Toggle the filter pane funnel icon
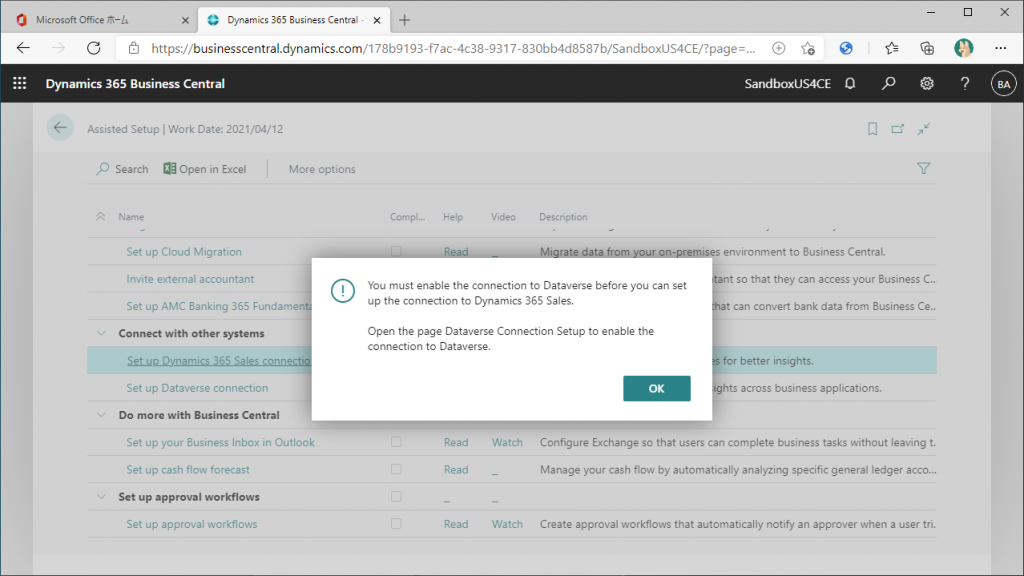Image resolution: width=1024 pixels, height=576 pixels. (x=923, y=168)
